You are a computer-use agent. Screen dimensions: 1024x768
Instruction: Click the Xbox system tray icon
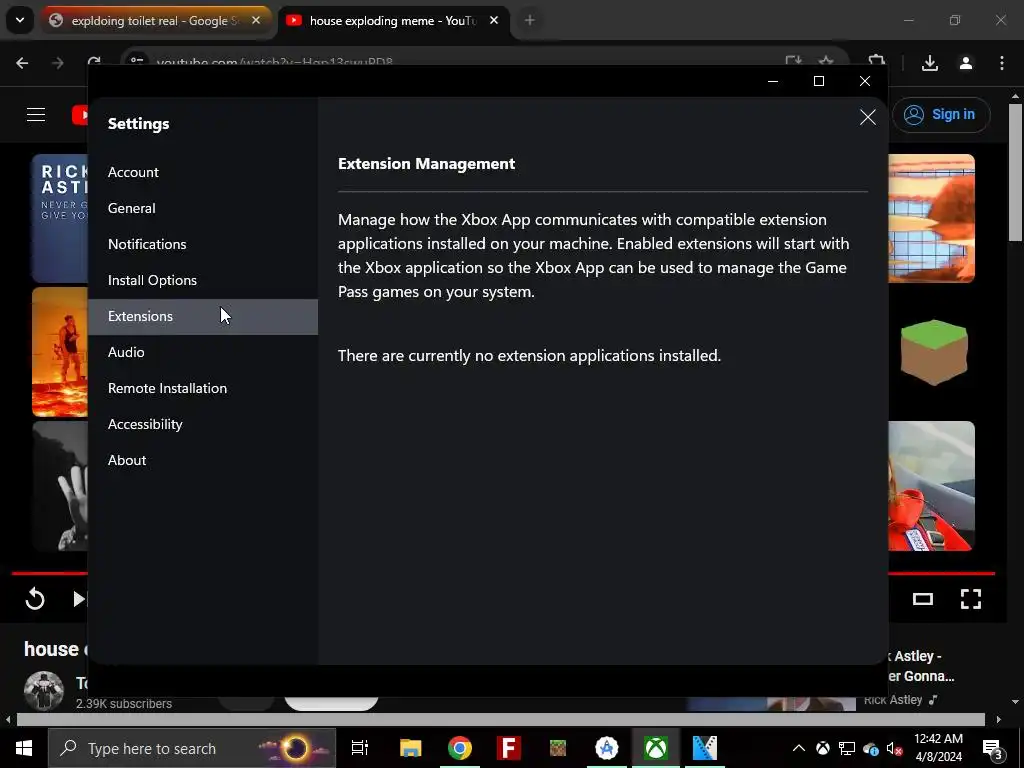823,748
